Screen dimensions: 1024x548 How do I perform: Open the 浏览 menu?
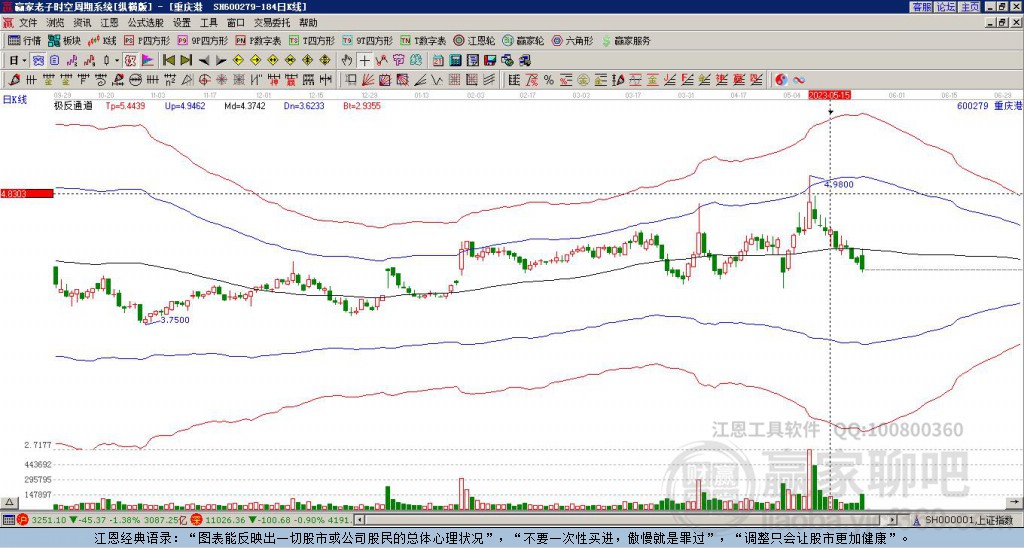[x=55, y=23]
